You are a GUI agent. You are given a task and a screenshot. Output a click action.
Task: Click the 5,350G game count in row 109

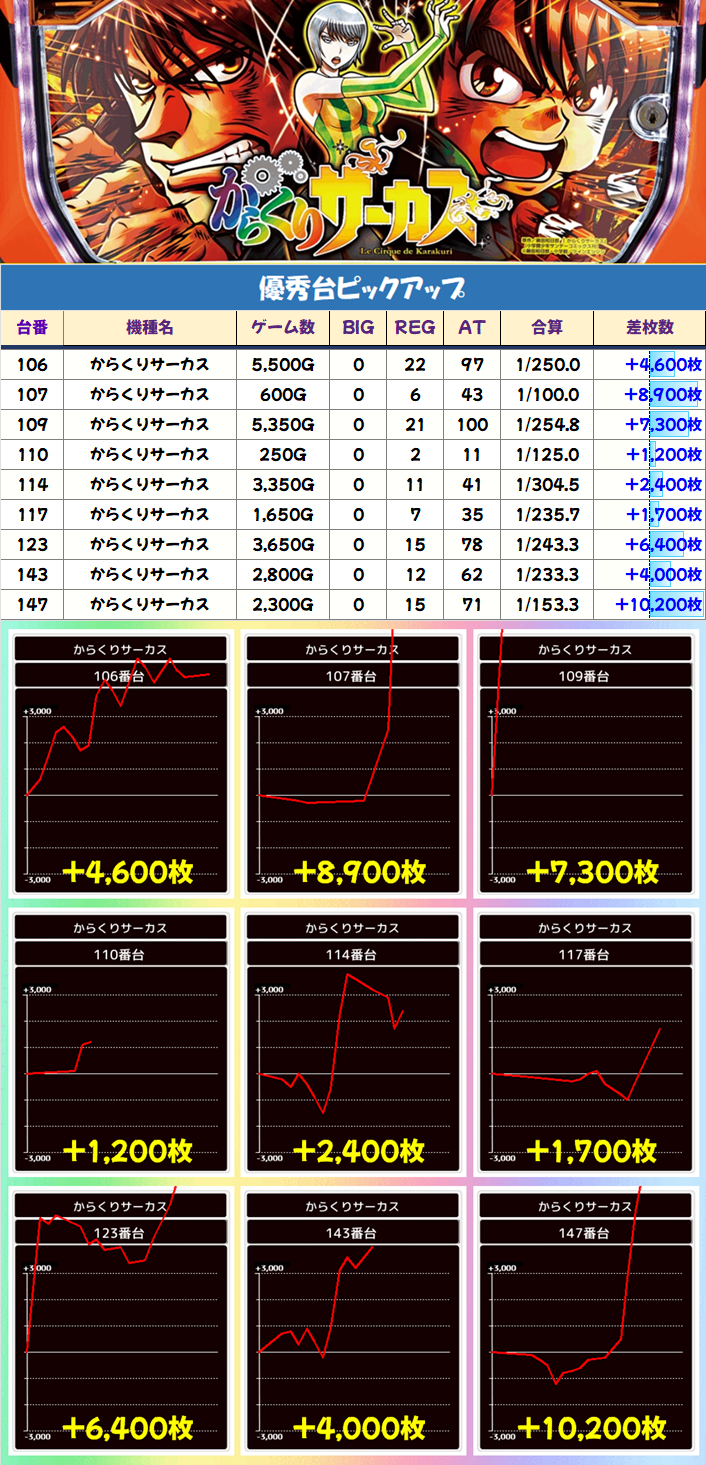point(283,425)
